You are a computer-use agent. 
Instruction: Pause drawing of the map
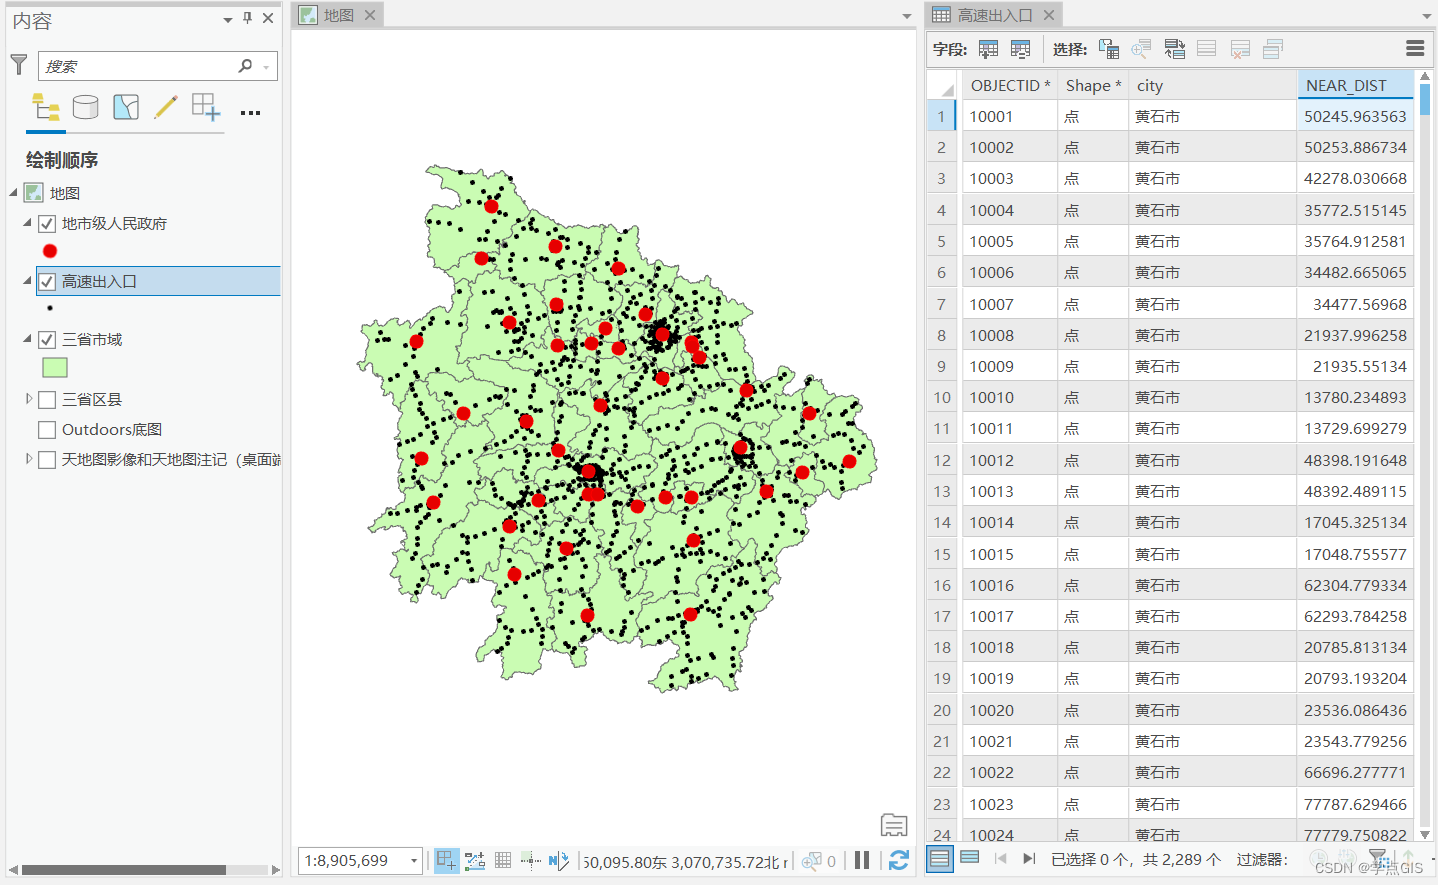pos(862,860)
